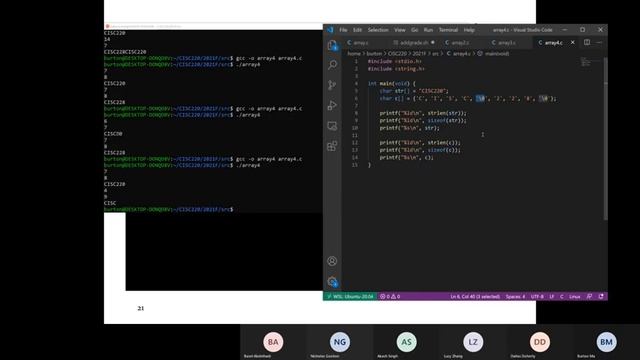Screen dimensions: 640x360
Task: Open the Terminal menu
Action: click(x=448, y=30)
